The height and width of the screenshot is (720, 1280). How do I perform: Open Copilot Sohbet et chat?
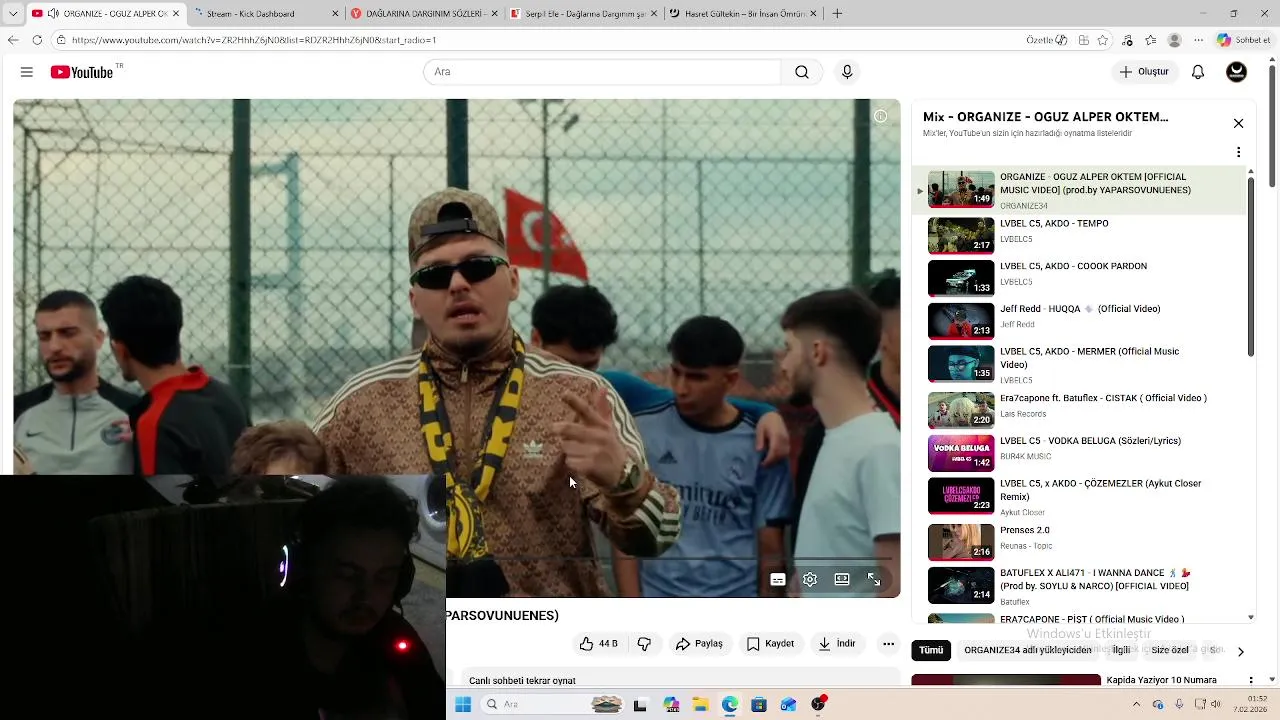[x=1244, y=40]
